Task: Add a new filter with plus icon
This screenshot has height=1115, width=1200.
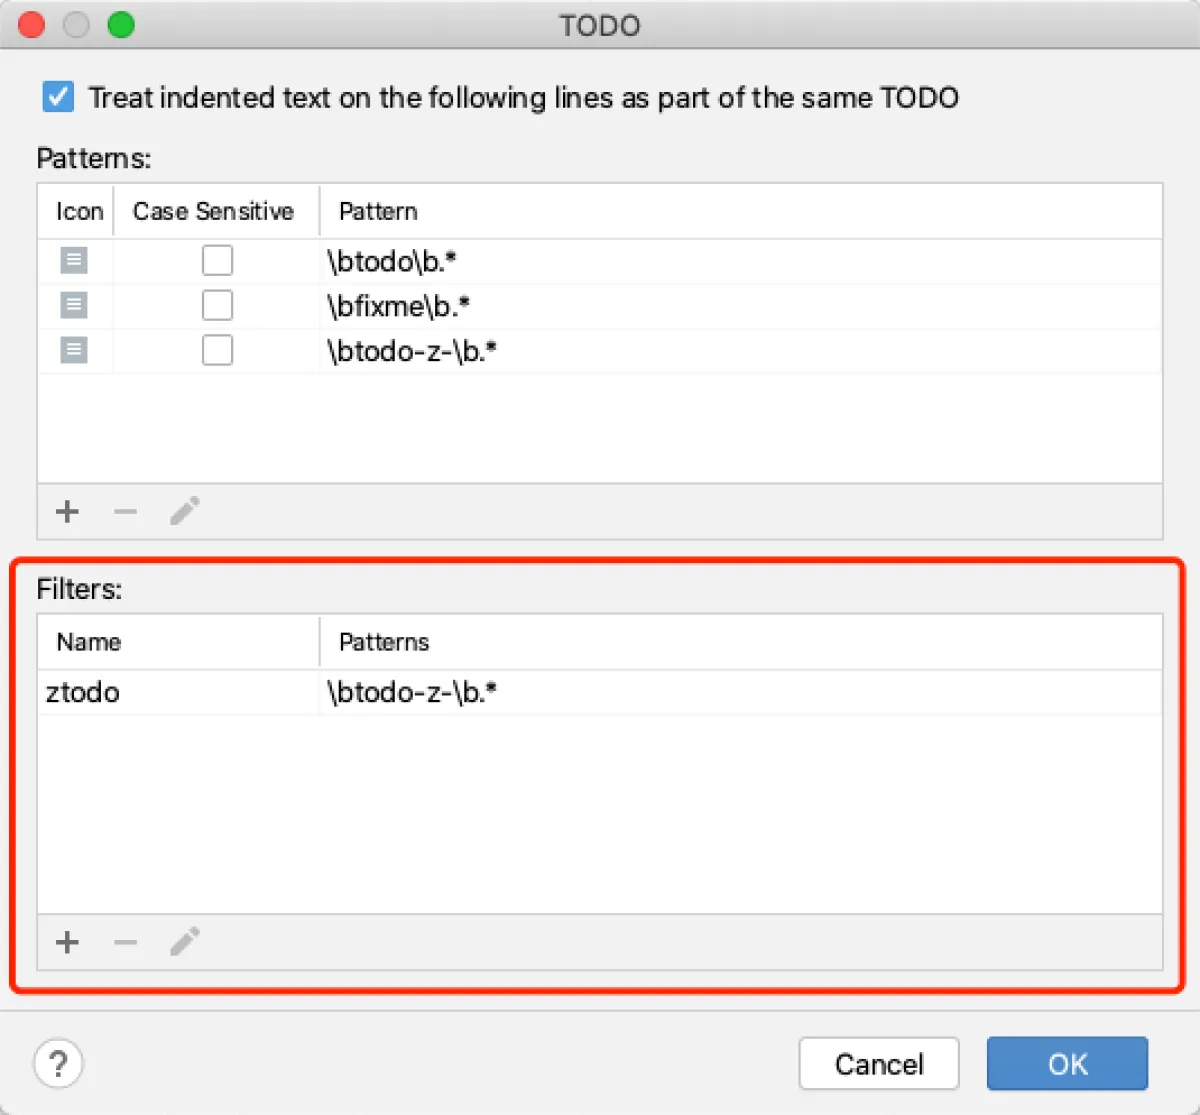Action: (67, 942)
